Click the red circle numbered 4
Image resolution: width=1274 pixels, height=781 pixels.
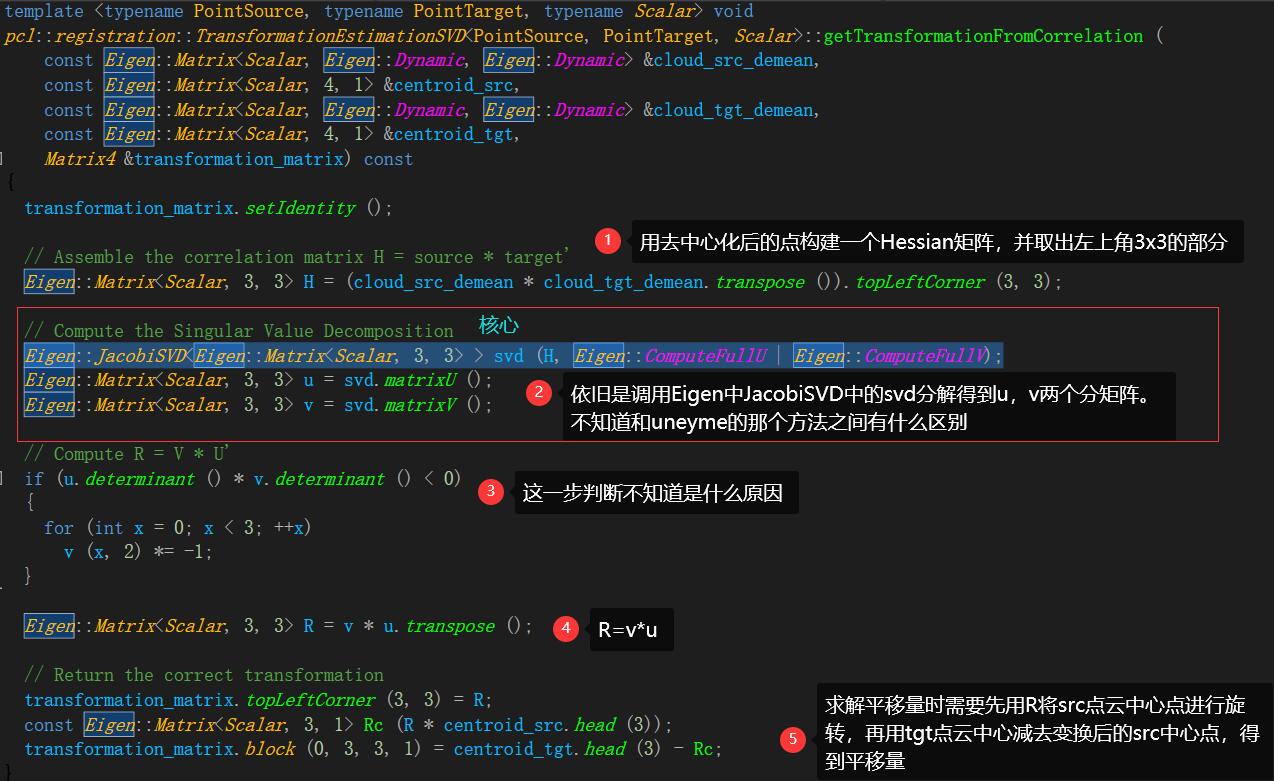(566, 628)
